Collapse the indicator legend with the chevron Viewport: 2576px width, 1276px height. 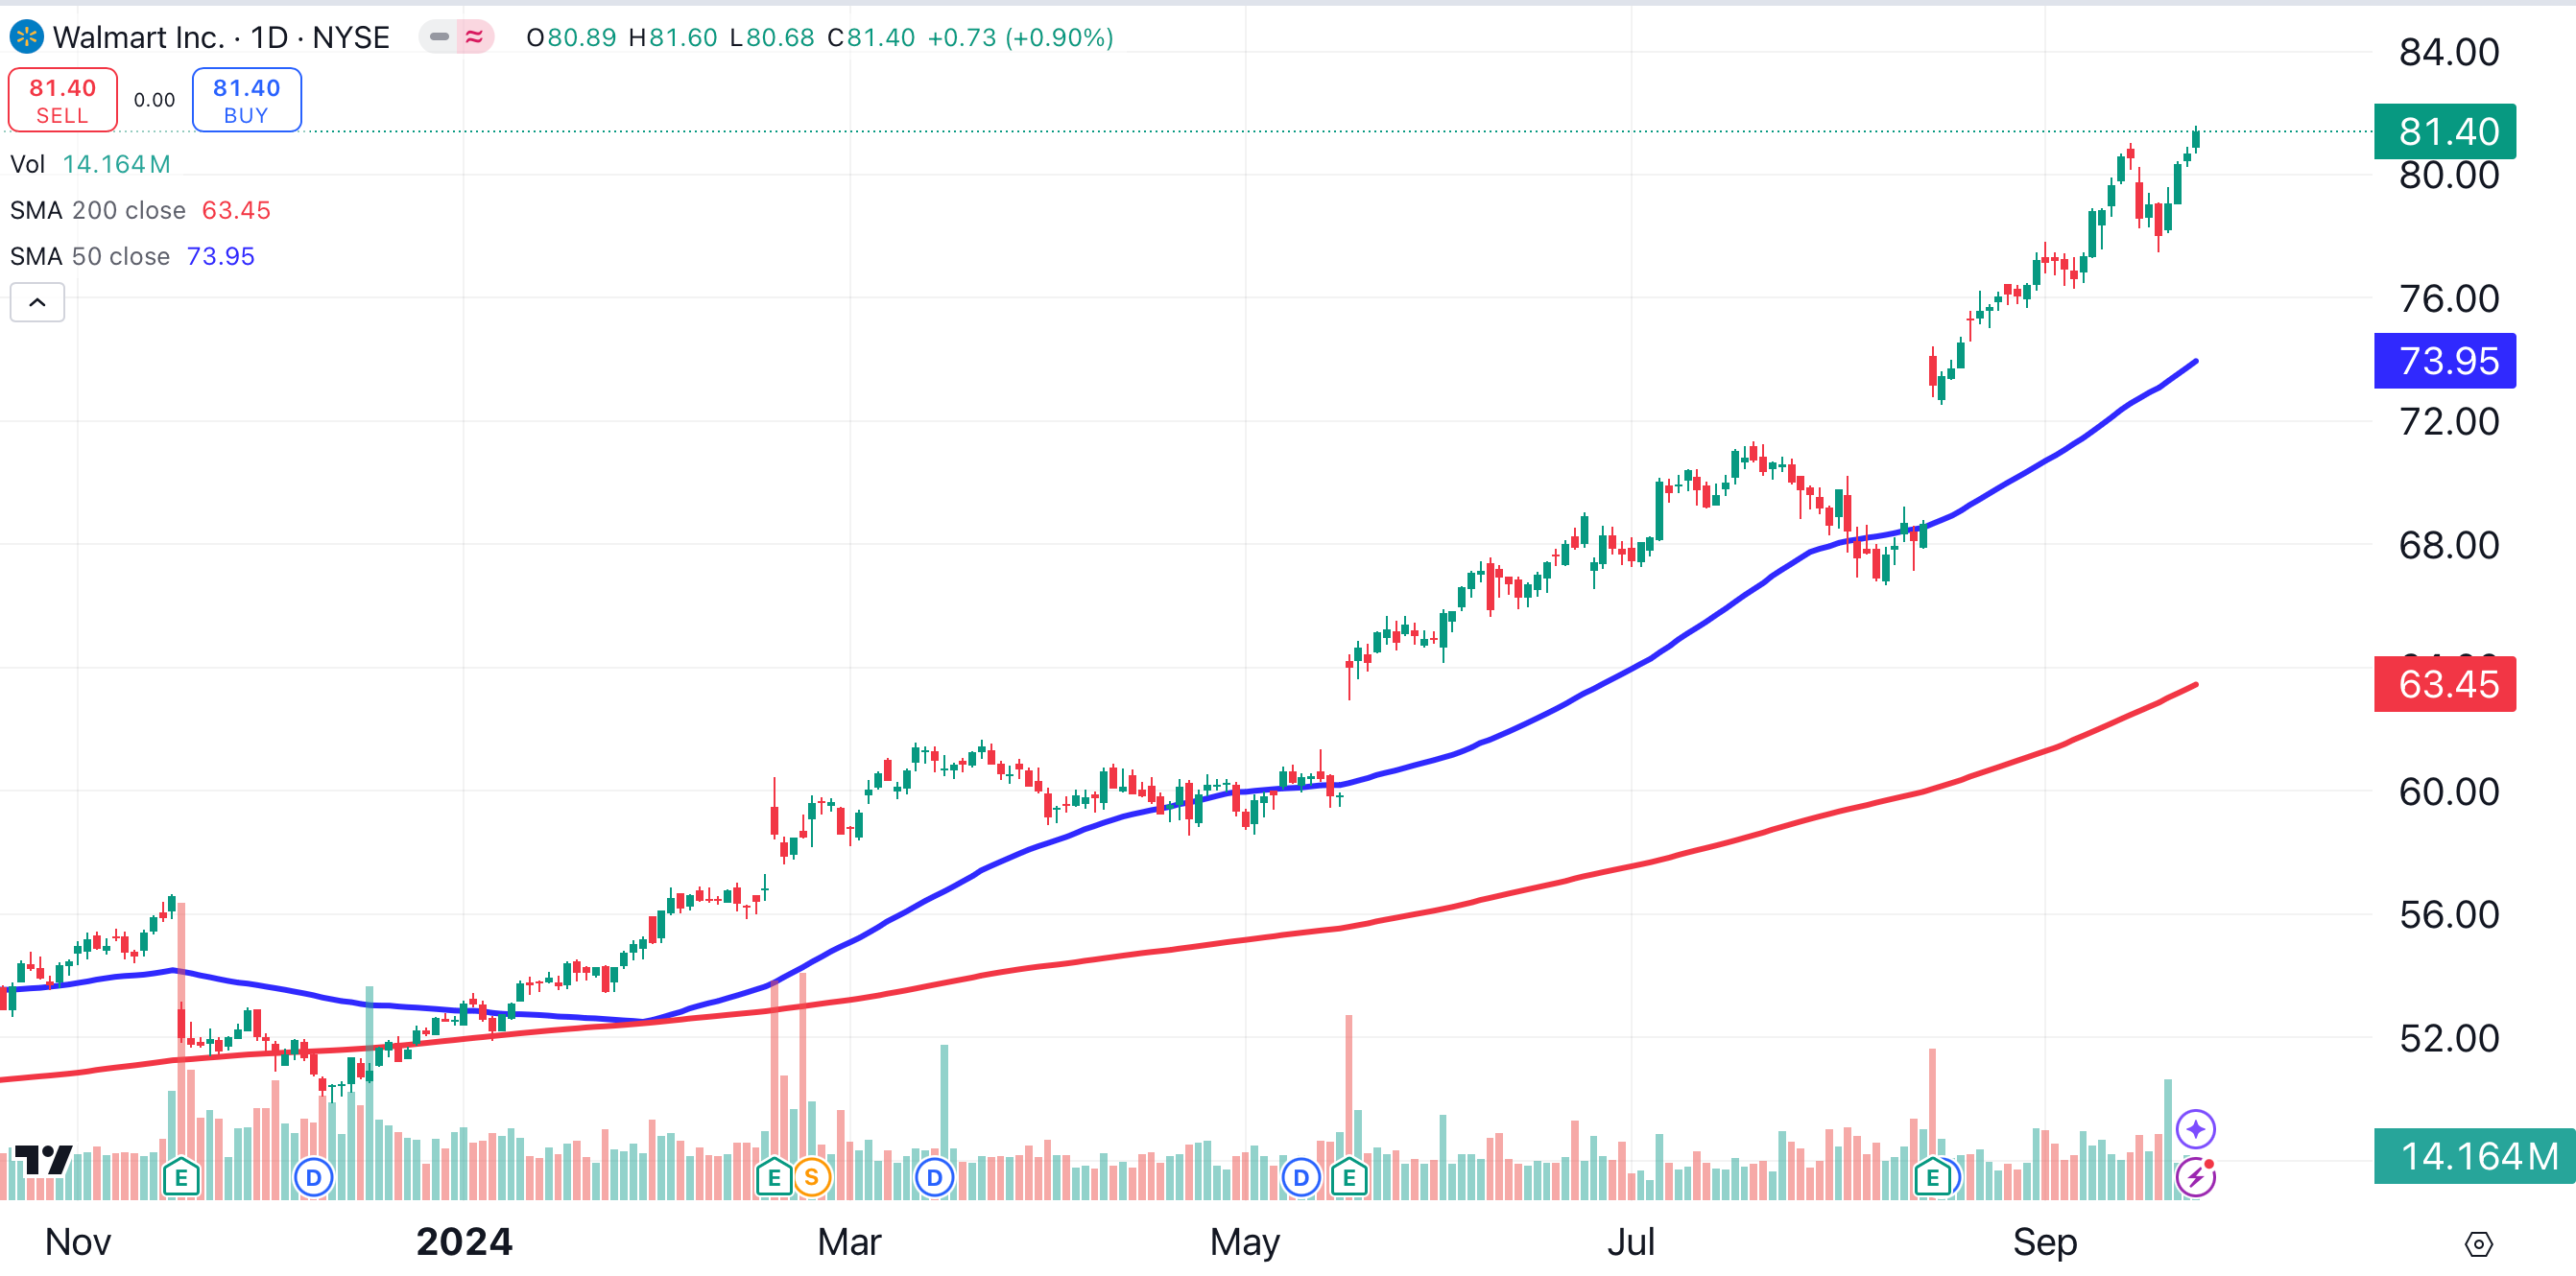(x=37, y=302)
